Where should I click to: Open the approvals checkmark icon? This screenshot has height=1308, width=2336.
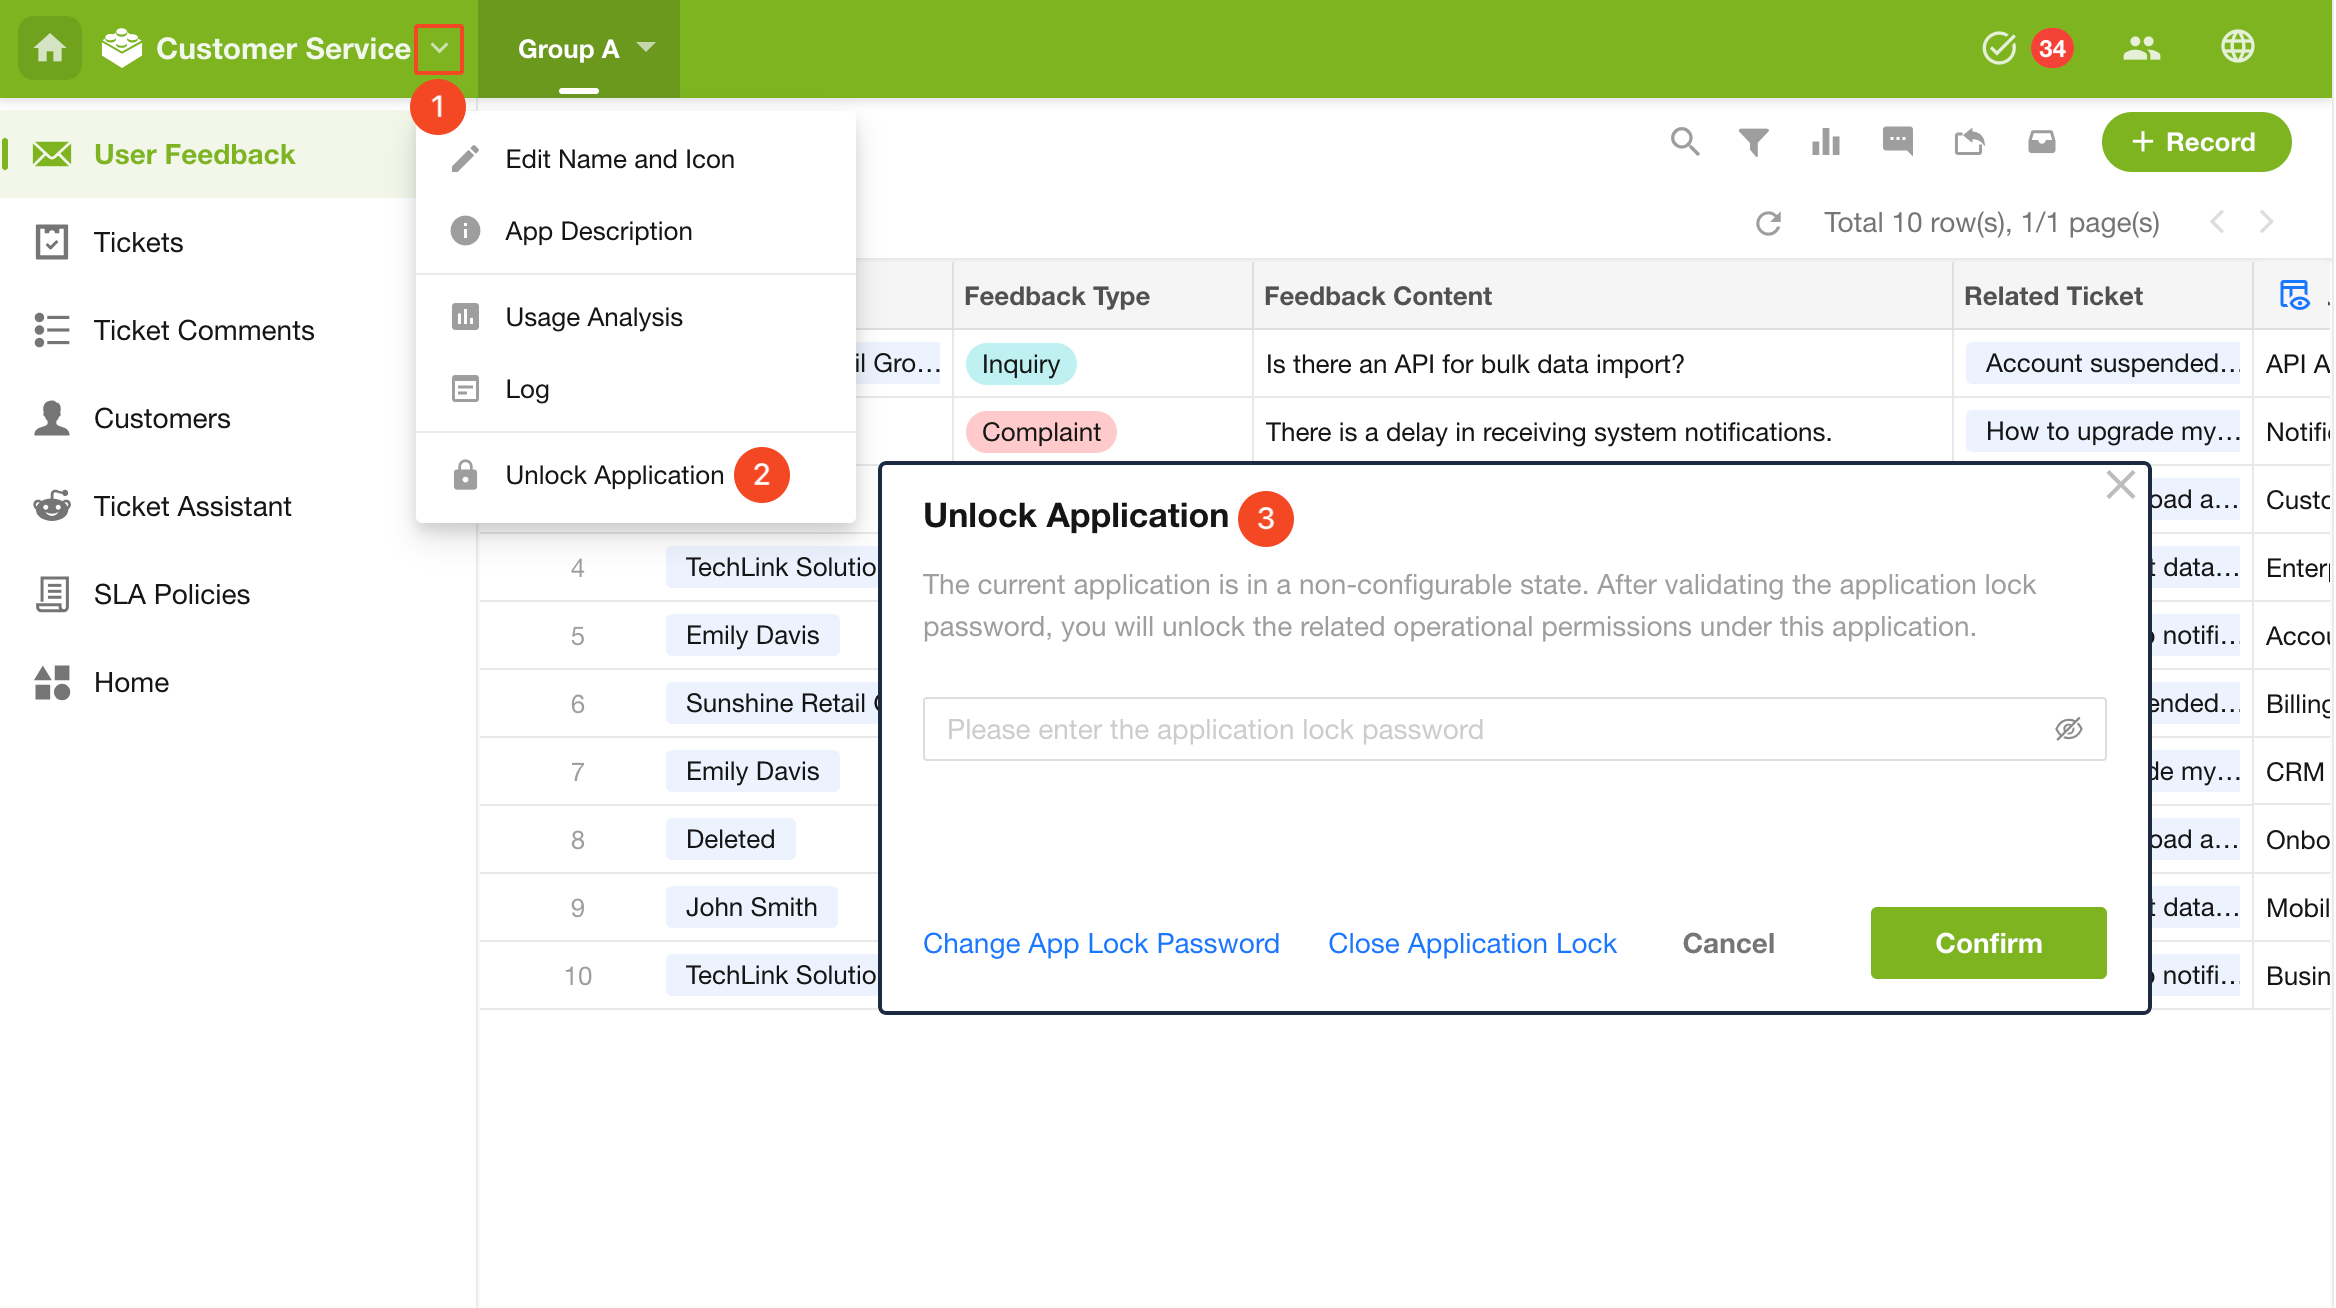(1999, 48)
